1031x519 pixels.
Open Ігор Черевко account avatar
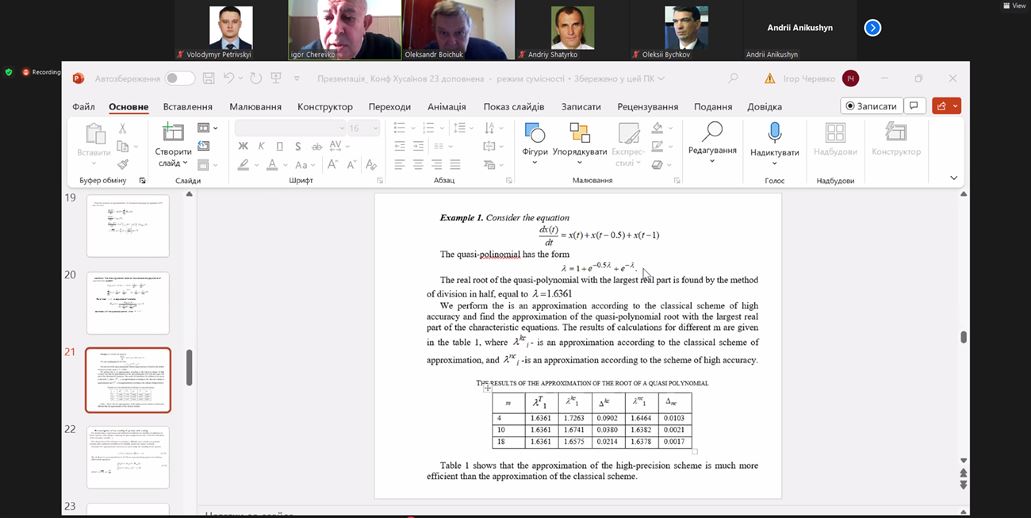[x=851, y=79]
